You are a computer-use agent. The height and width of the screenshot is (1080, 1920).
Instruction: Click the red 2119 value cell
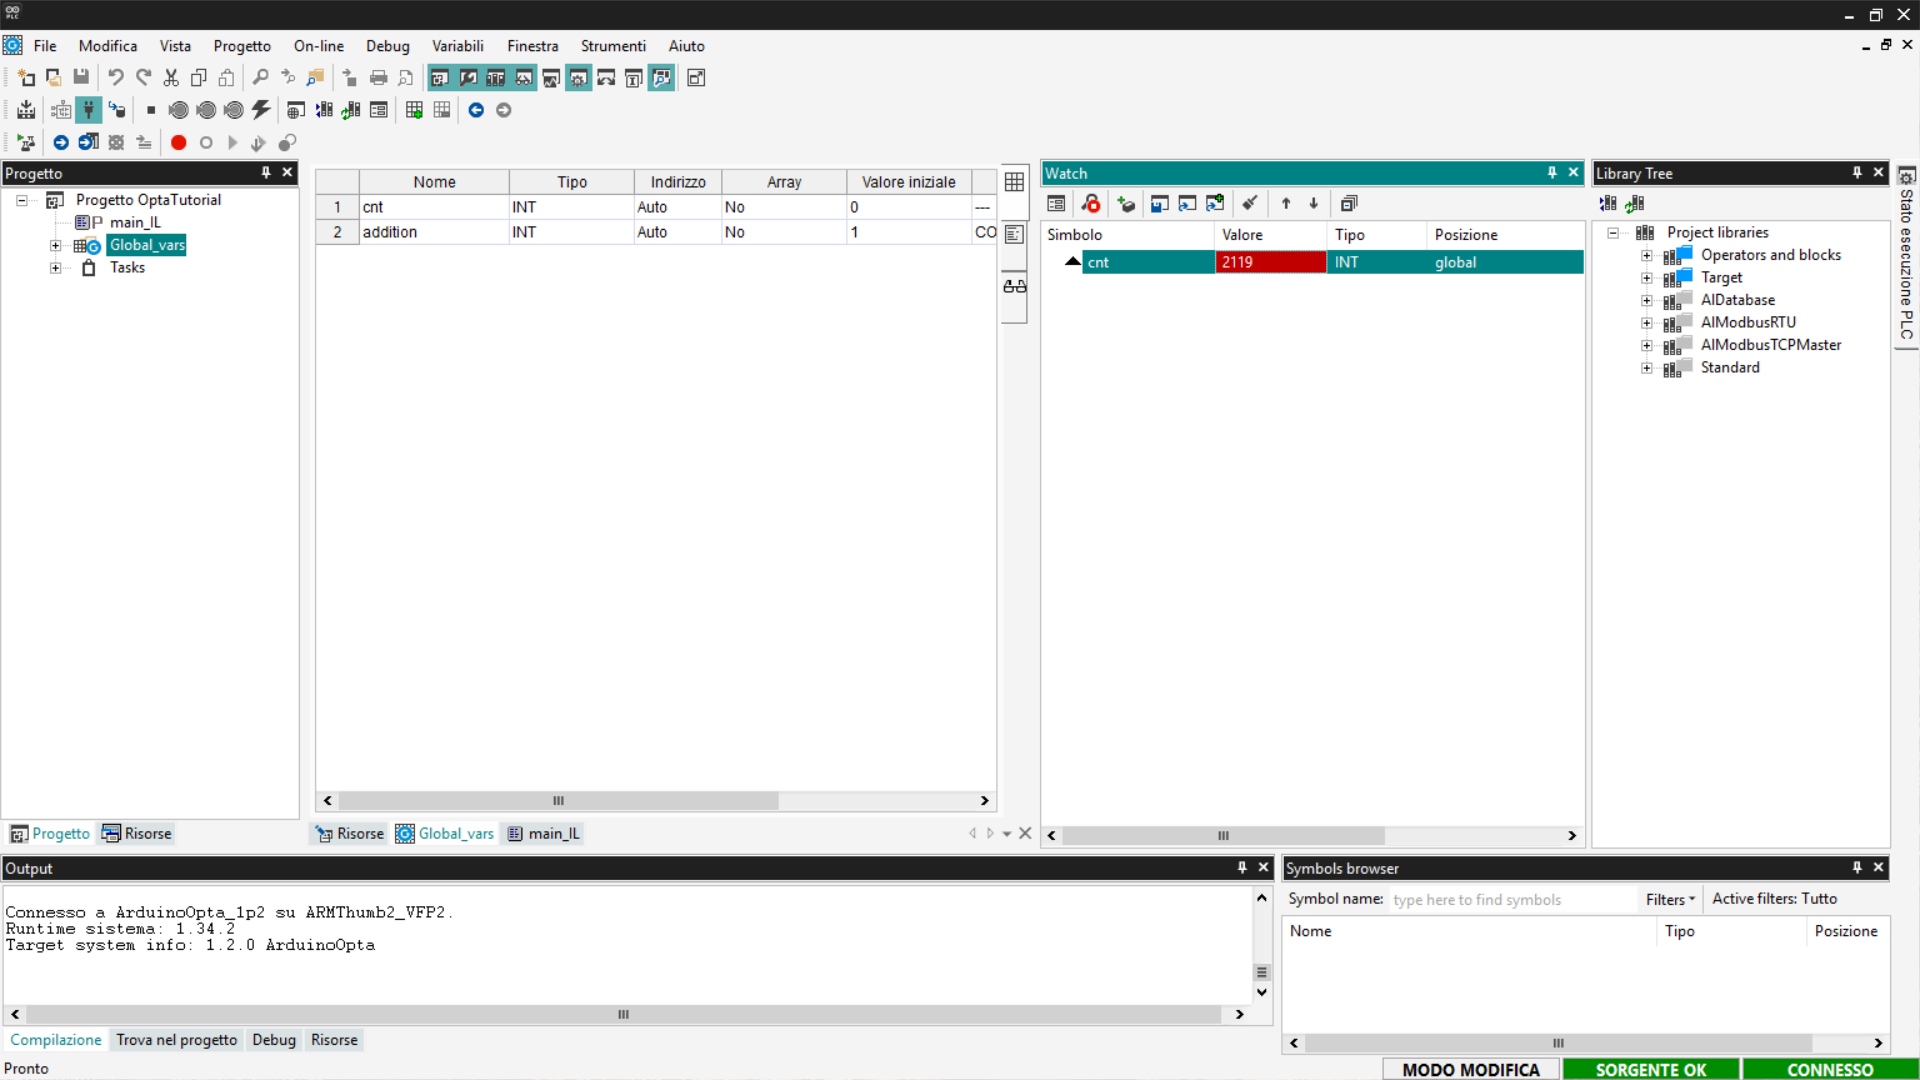(x=1269, y=262)
